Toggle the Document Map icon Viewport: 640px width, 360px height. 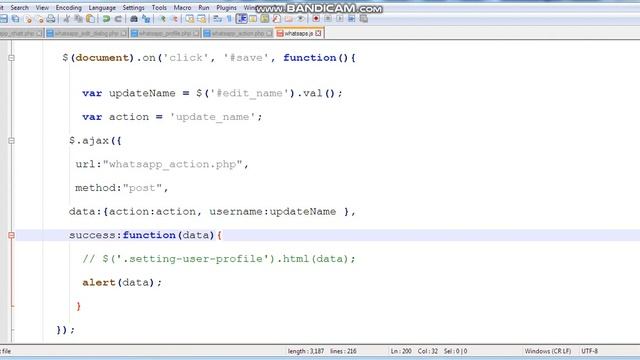click(265, 19)
